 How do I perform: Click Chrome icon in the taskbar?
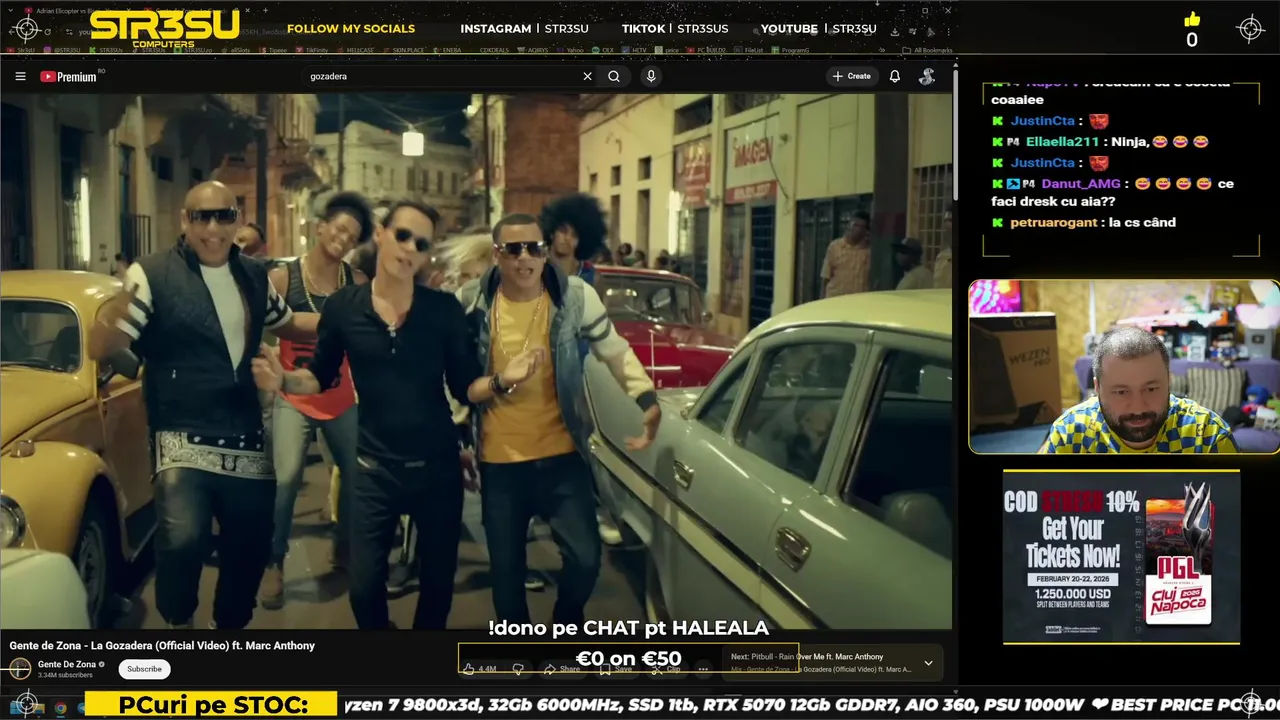(60, 708)
